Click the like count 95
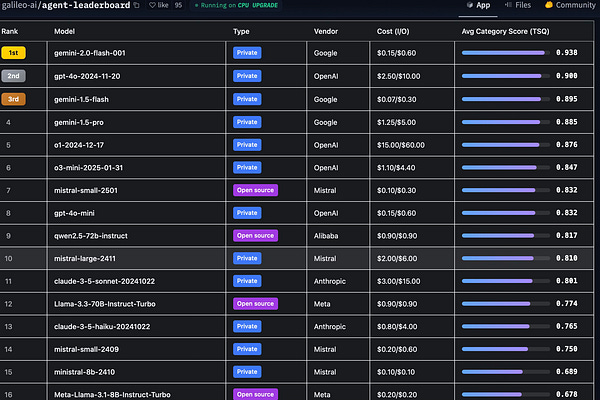600x400 pixels. click(x=178, y=5)
